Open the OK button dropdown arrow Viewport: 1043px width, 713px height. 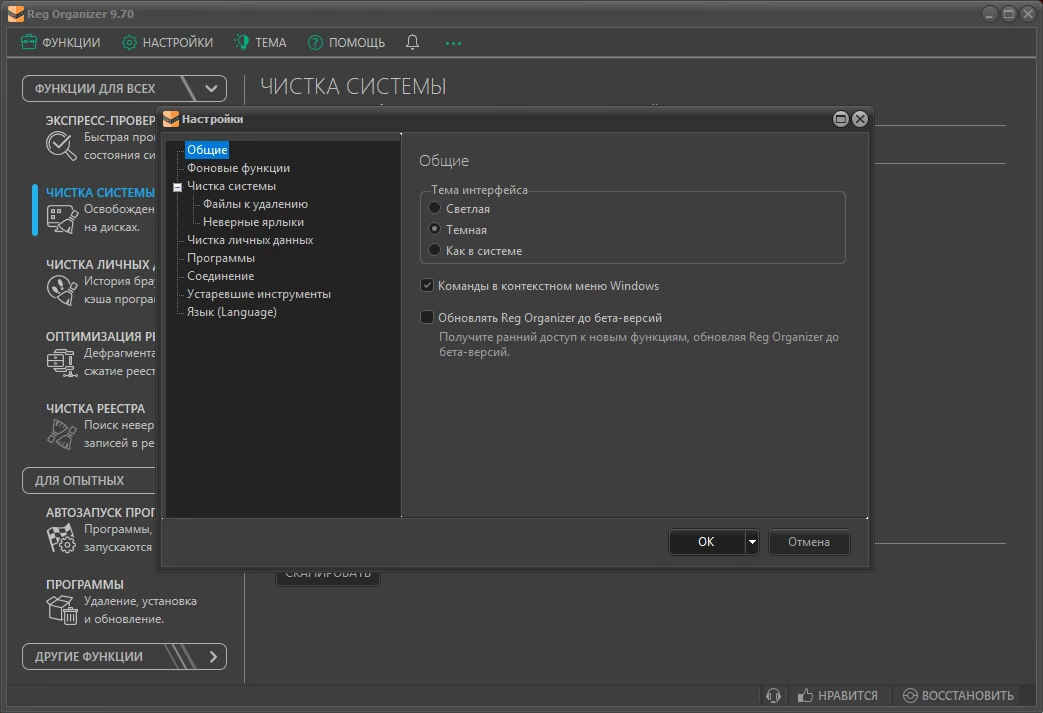point(752,541)
